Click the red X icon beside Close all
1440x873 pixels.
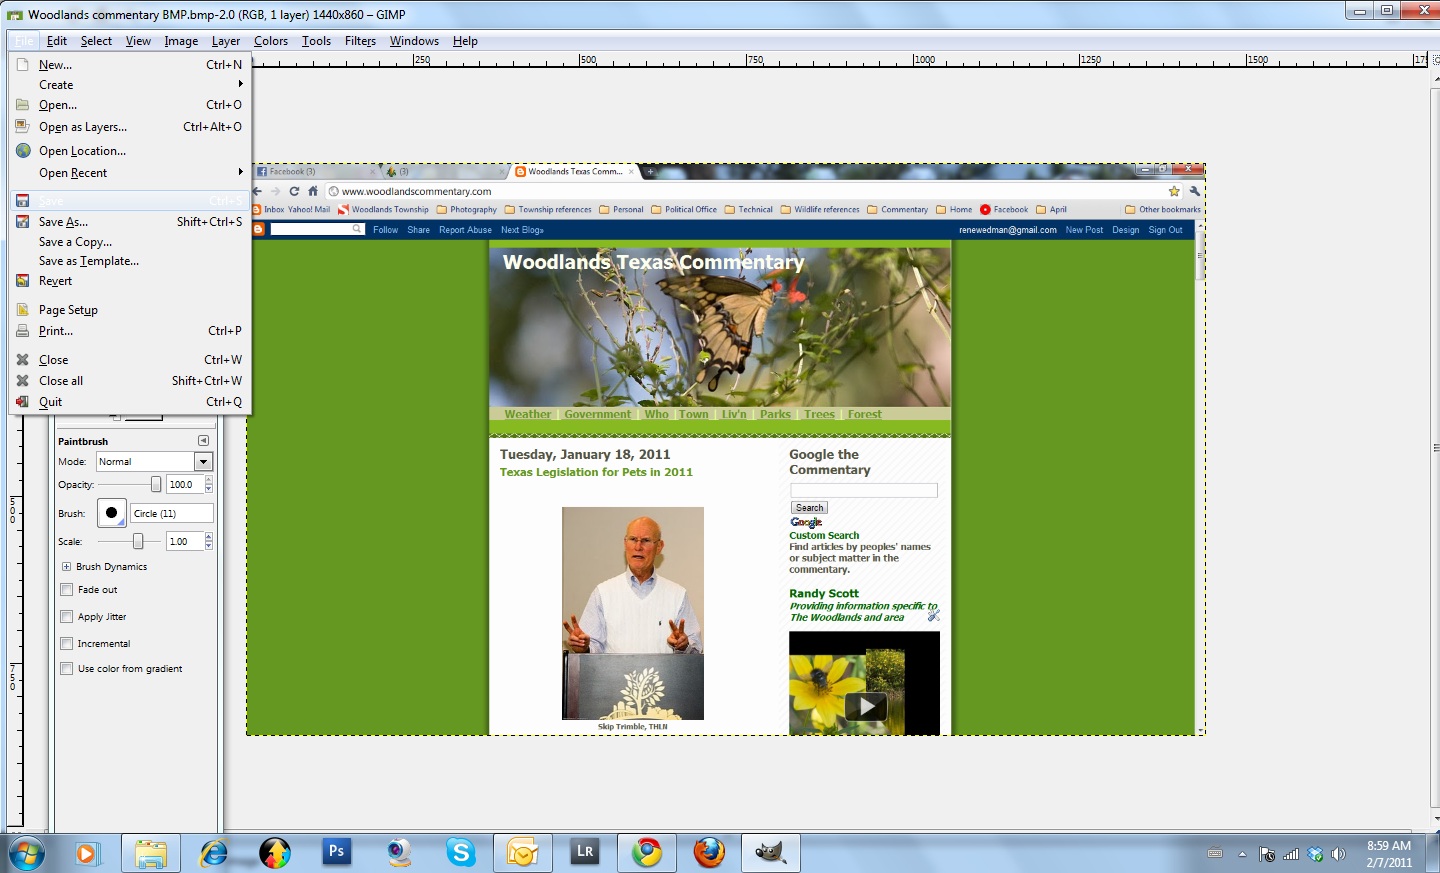point(22,381)
